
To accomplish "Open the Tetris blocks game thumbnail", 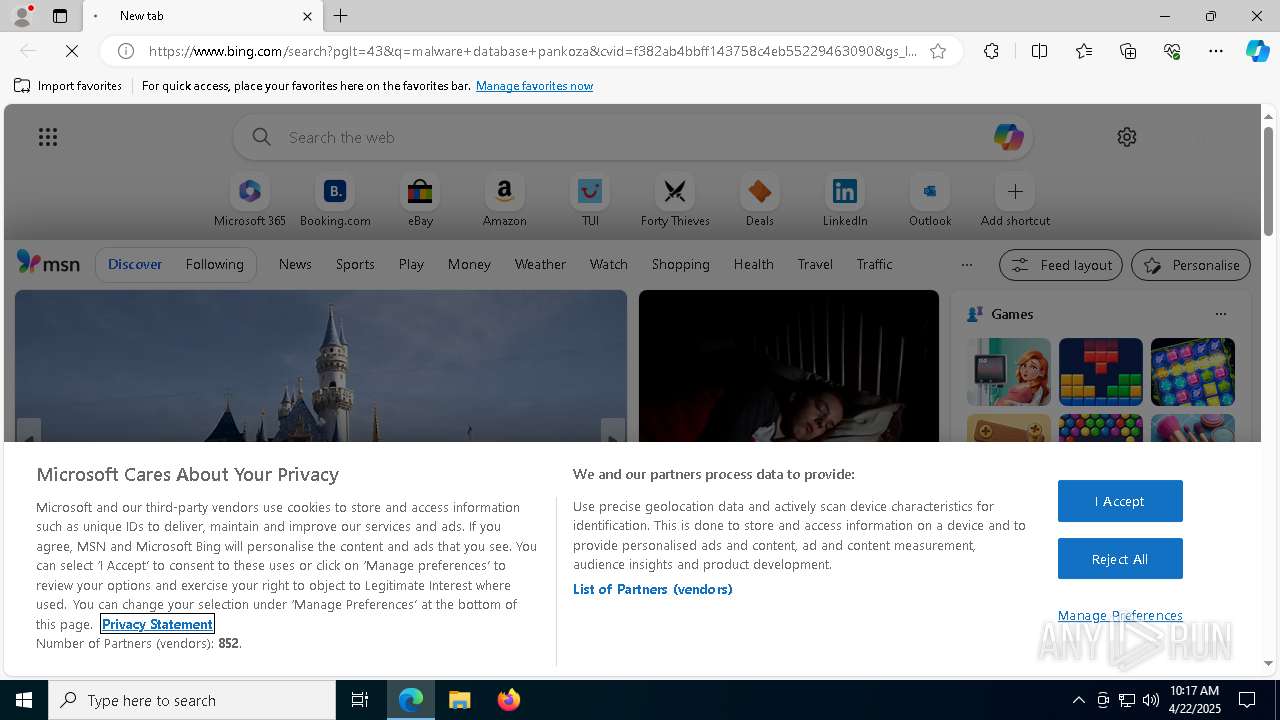I will tap(1101, 372).
